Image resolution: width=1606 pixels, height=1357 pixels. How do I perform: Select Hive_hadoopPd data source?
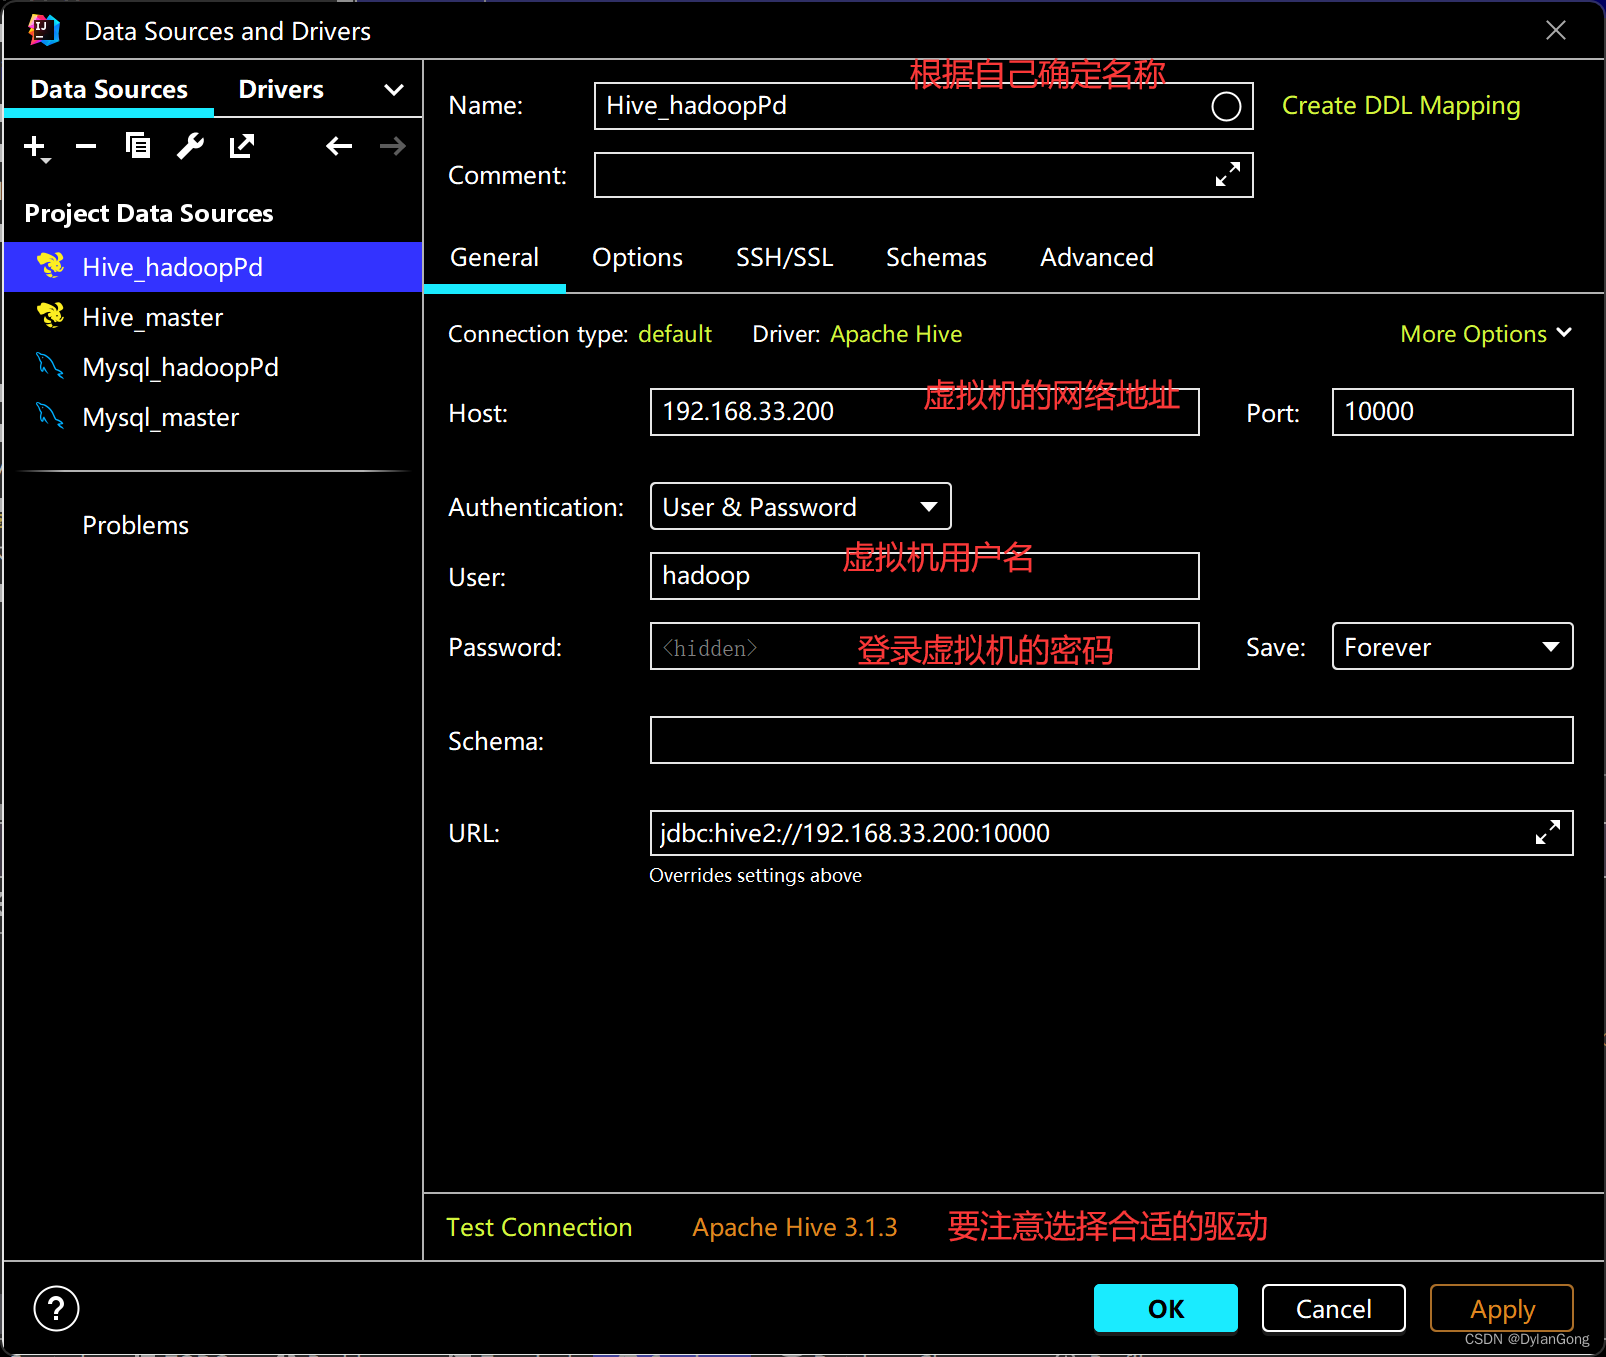pos(213,267)
